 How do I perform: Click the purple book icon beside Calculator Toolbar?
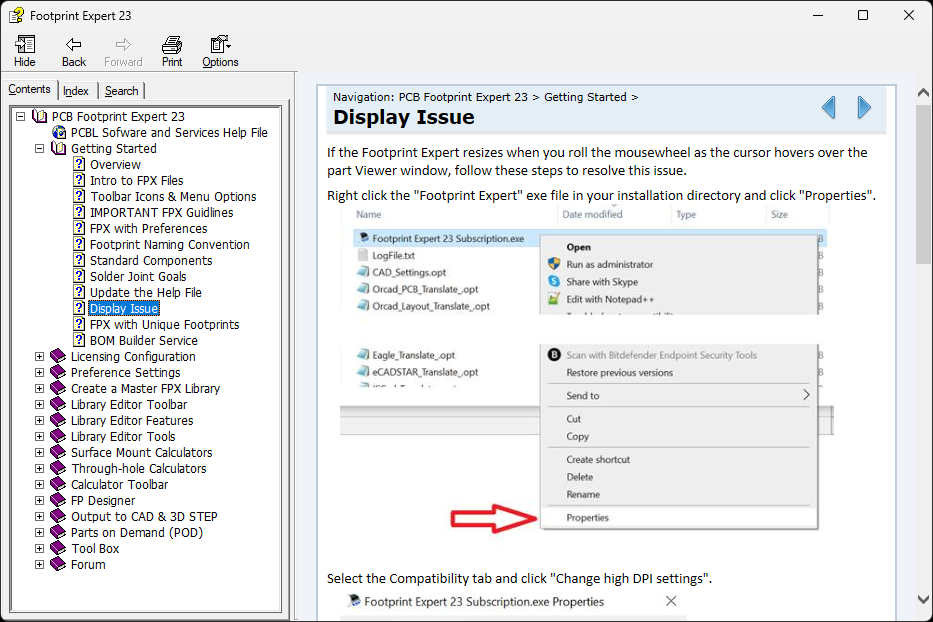pos(58,484)
